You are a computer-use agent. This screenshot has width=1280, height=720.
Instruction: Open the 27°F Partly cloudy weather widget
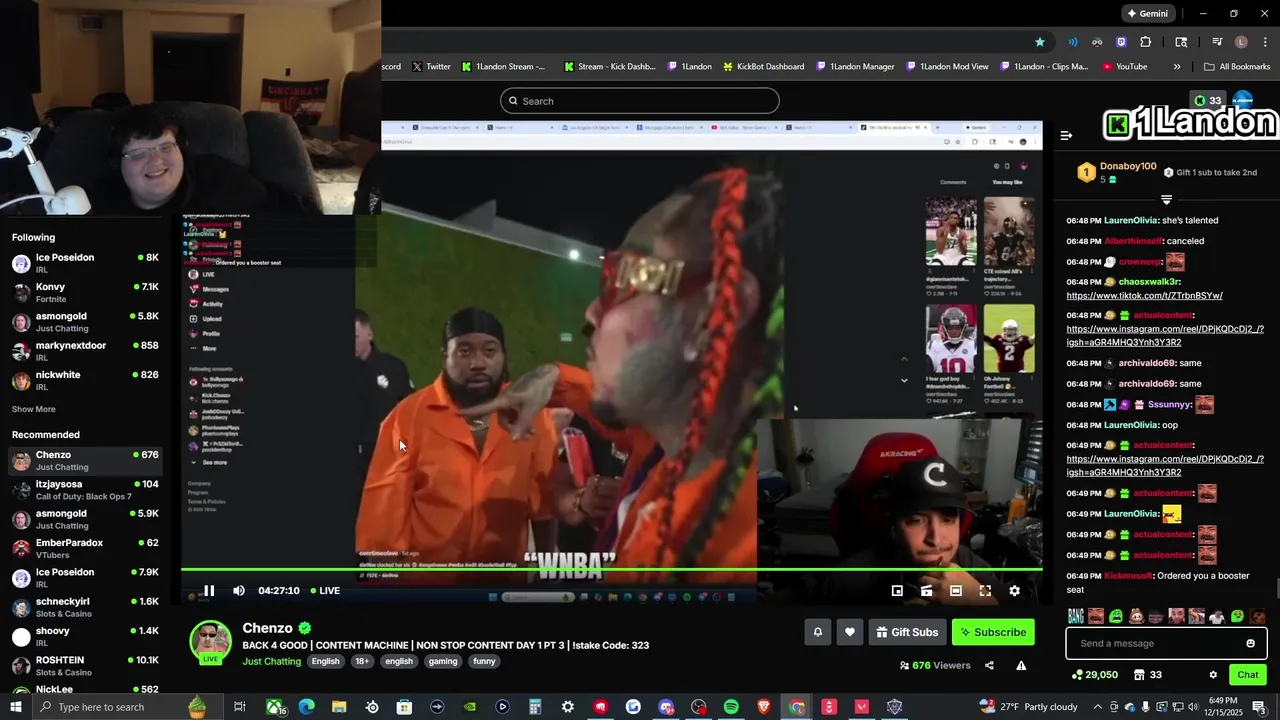1028,707
